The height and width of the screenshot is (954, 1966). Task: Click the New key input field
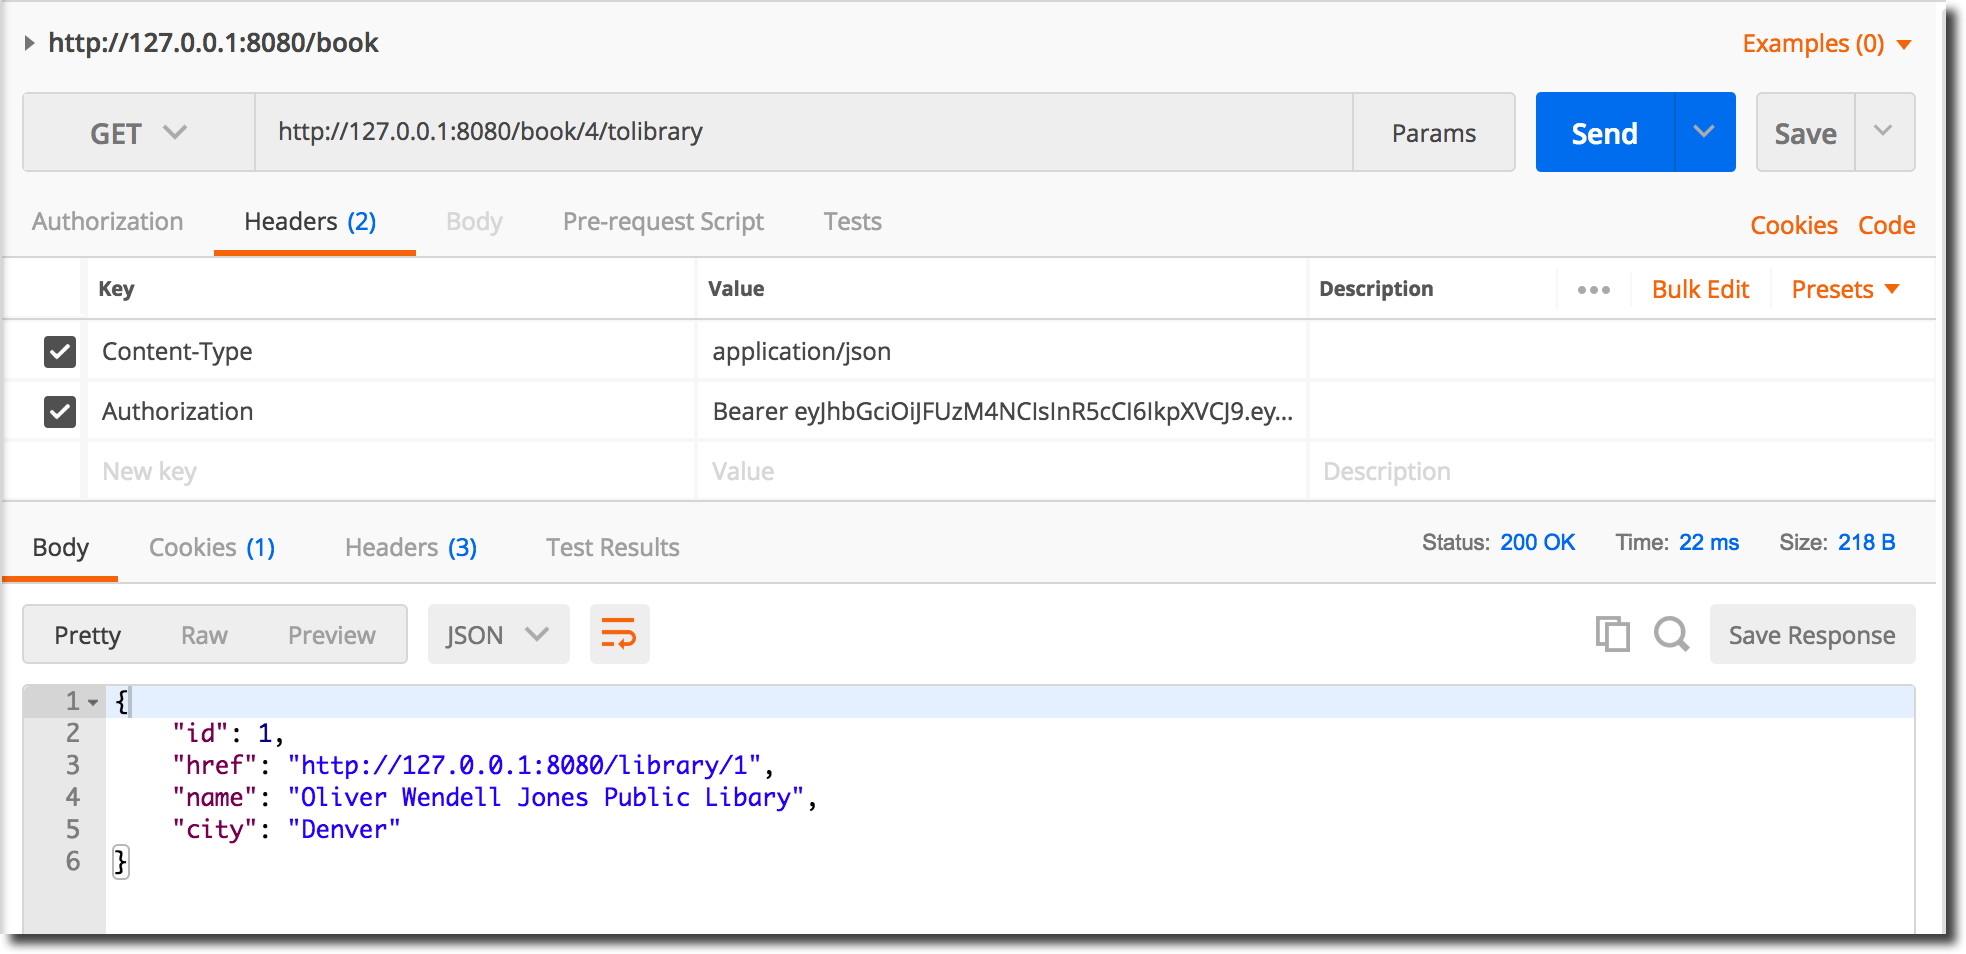[391, 471]
